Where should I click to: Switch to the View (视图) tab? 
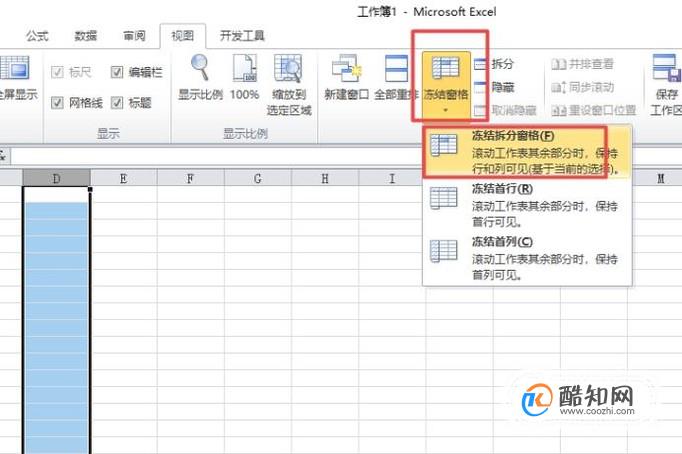[183, 36]
